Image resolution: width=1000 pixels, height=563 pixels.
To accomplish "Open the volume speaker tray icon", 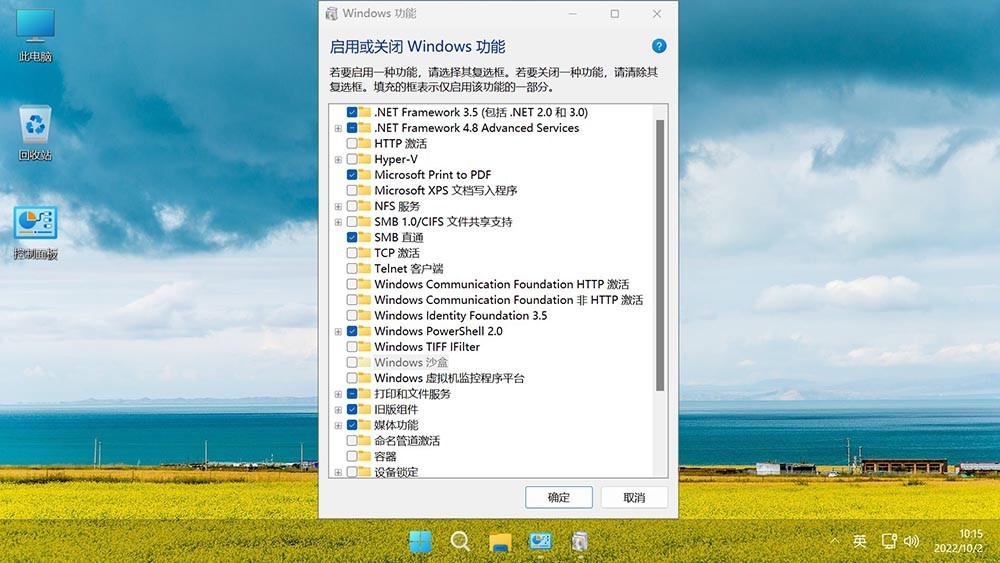I will point(911,541).
